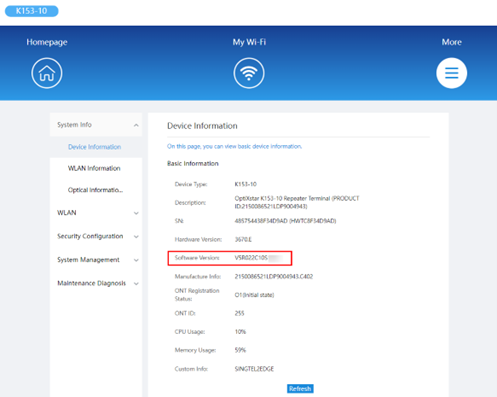This screenshot has width=497, height=397.
Task: Click the Homepage label
Action: point(47,42)
